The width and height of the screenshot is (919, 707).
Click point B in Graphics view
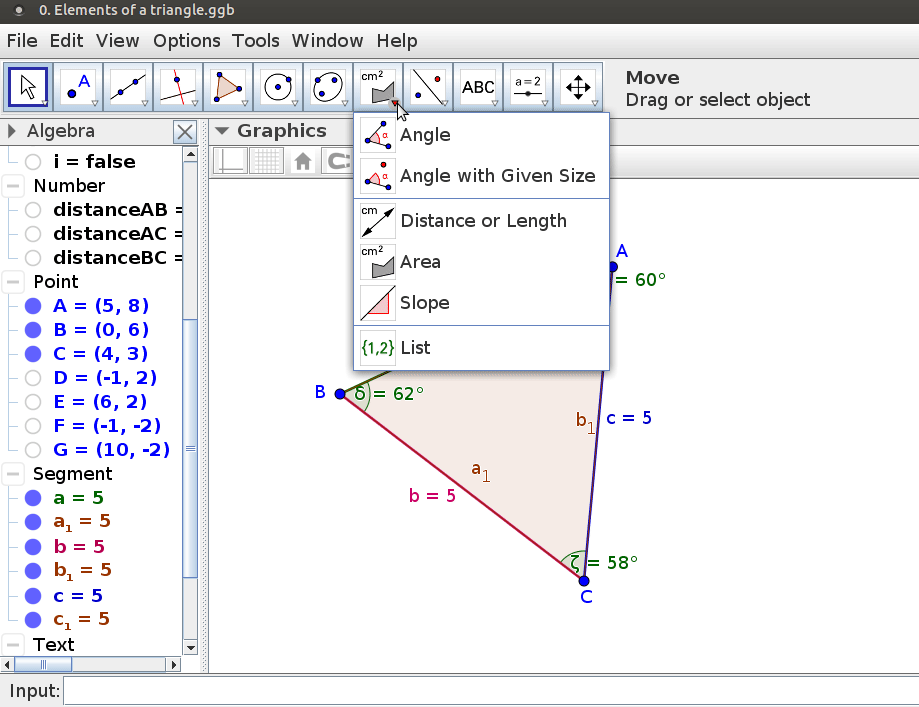[340, 394]
